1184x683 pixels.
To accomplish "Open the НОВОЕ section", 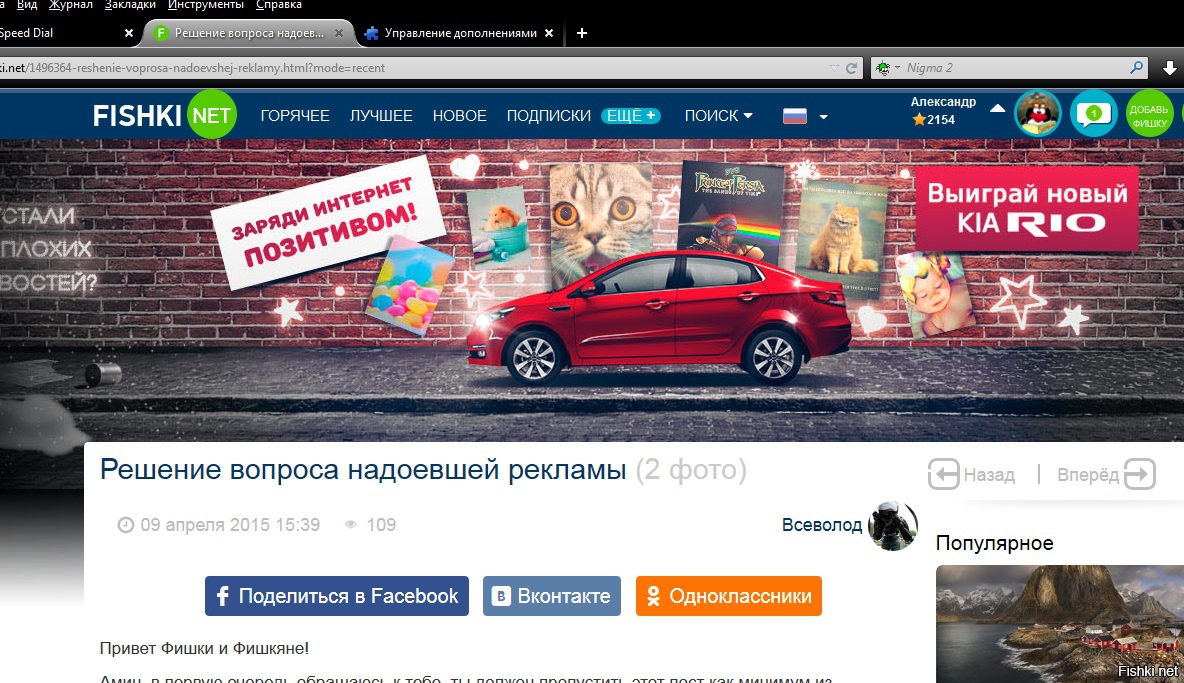I will coord(459,115).
